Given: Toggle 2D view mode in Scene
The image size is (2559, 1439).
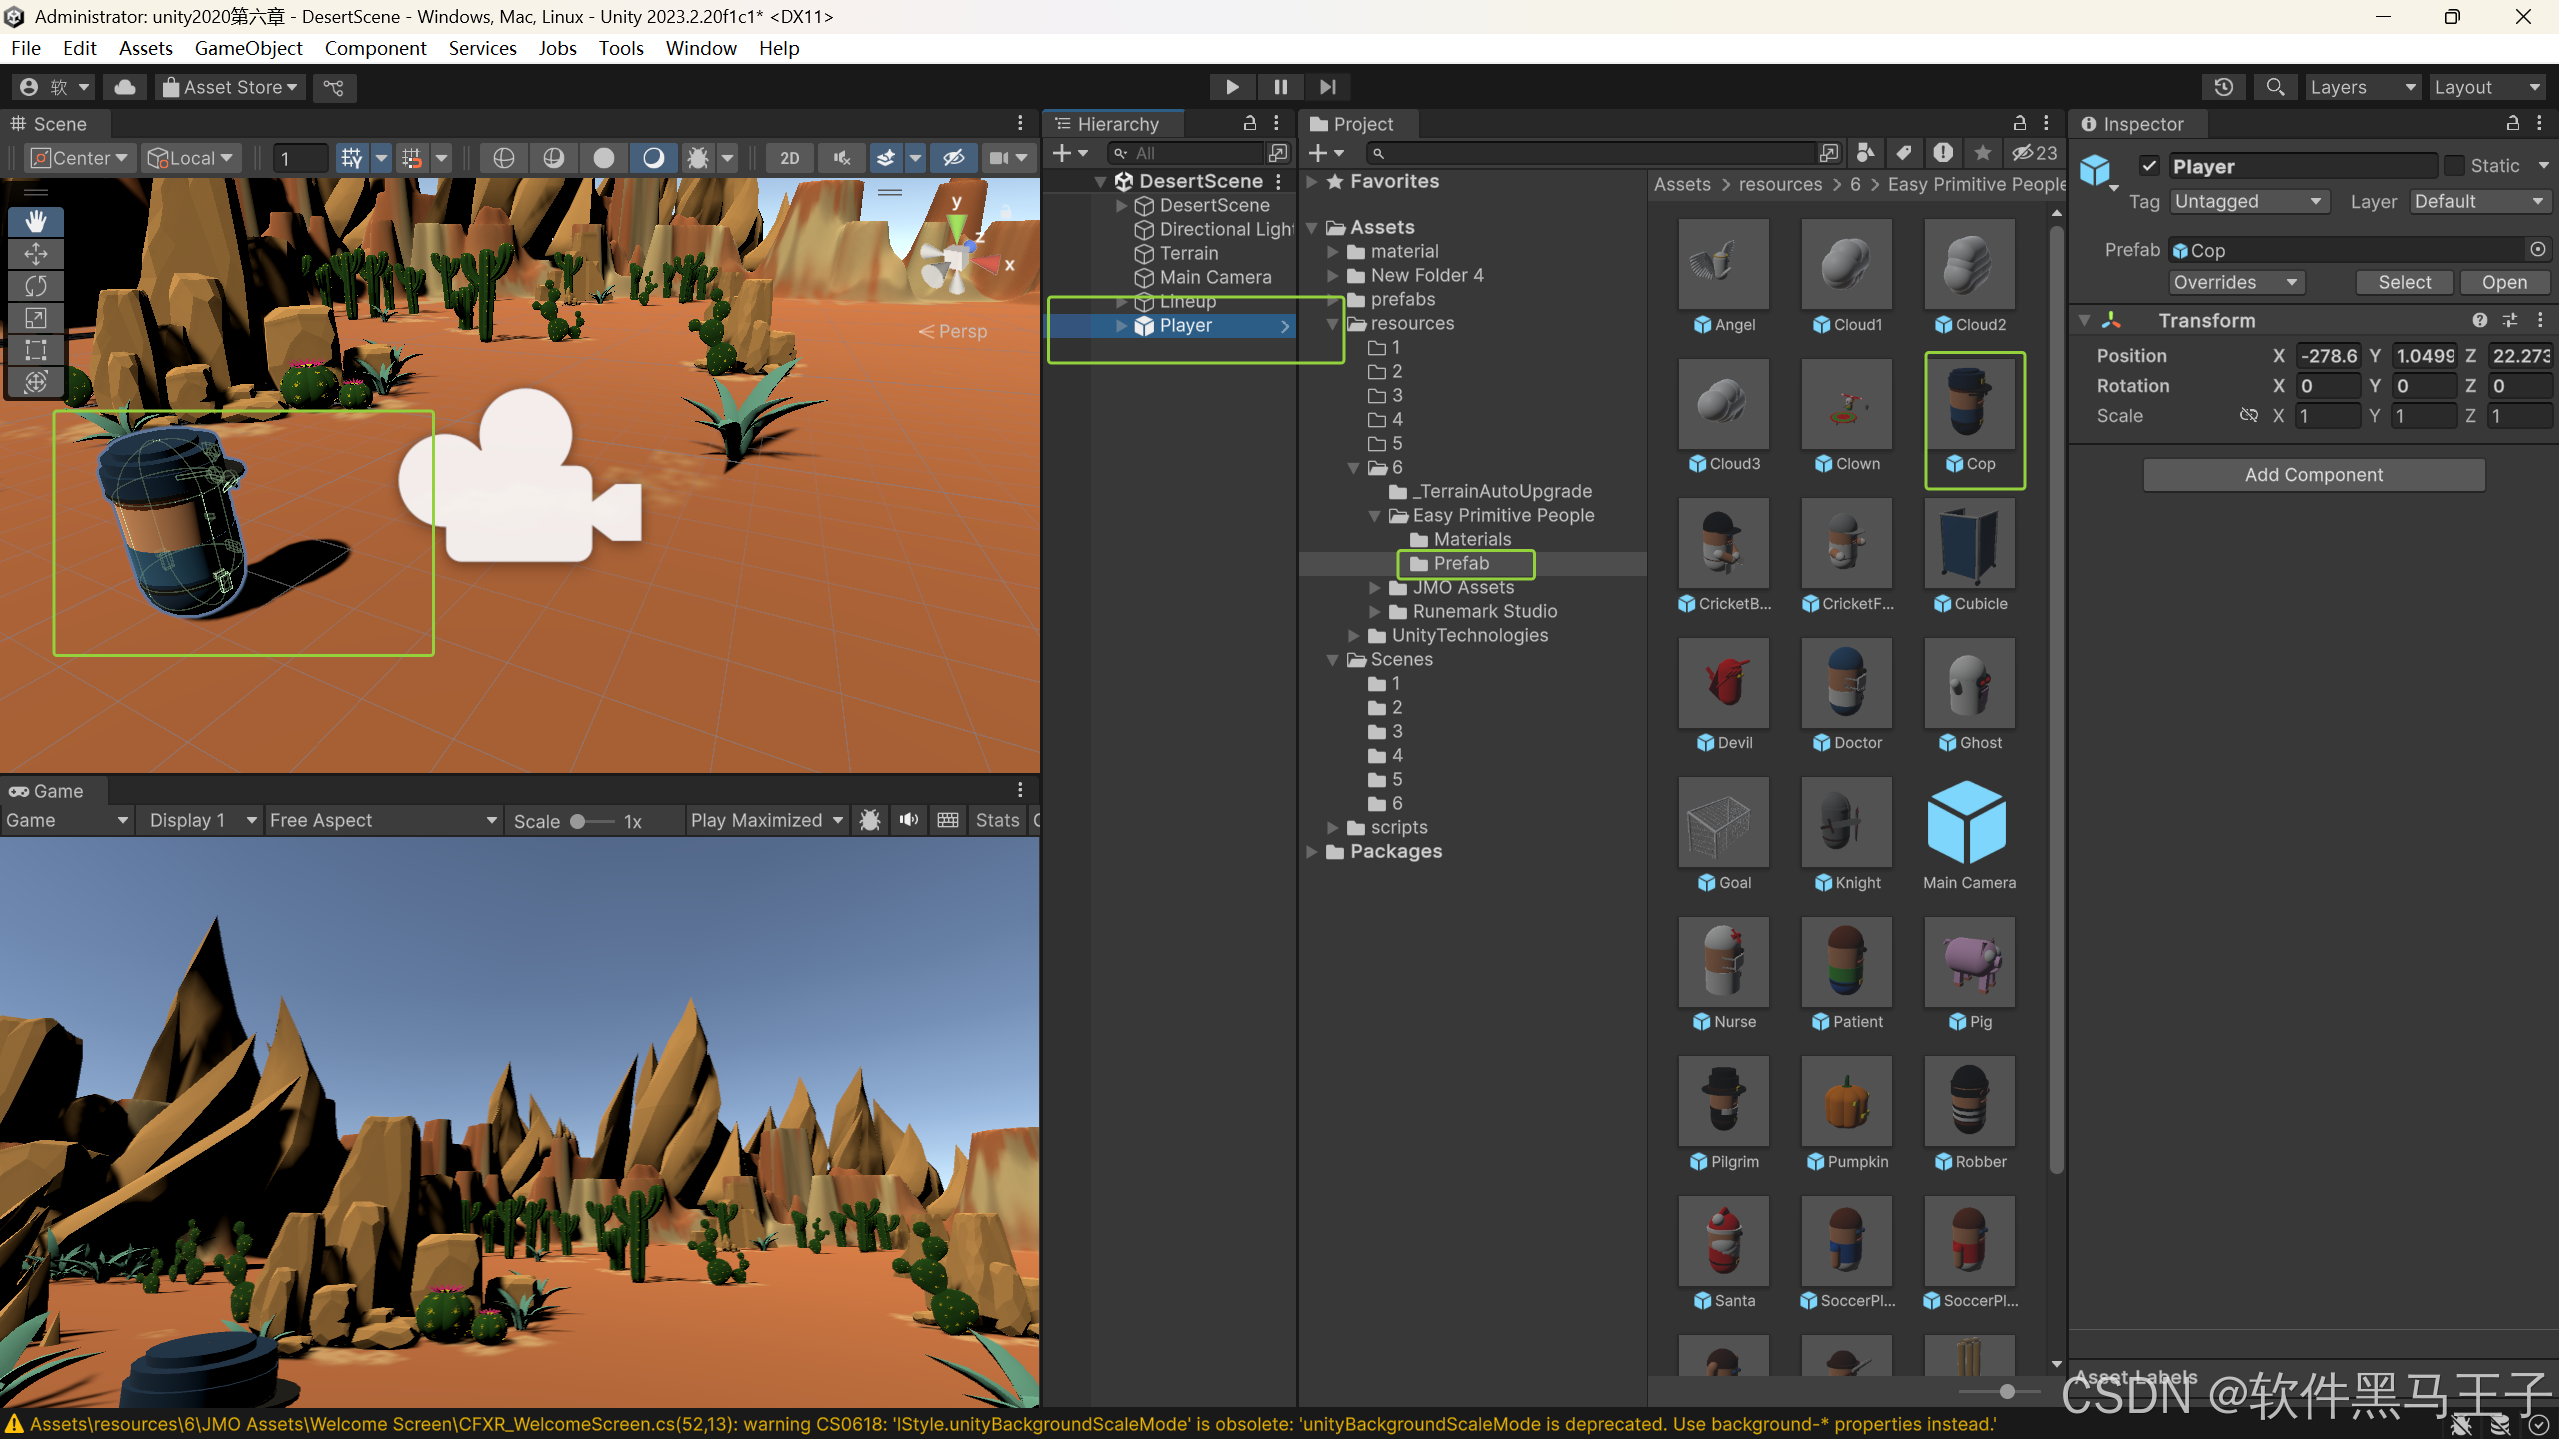Looking at the screenshot, I should coord(789,158).
